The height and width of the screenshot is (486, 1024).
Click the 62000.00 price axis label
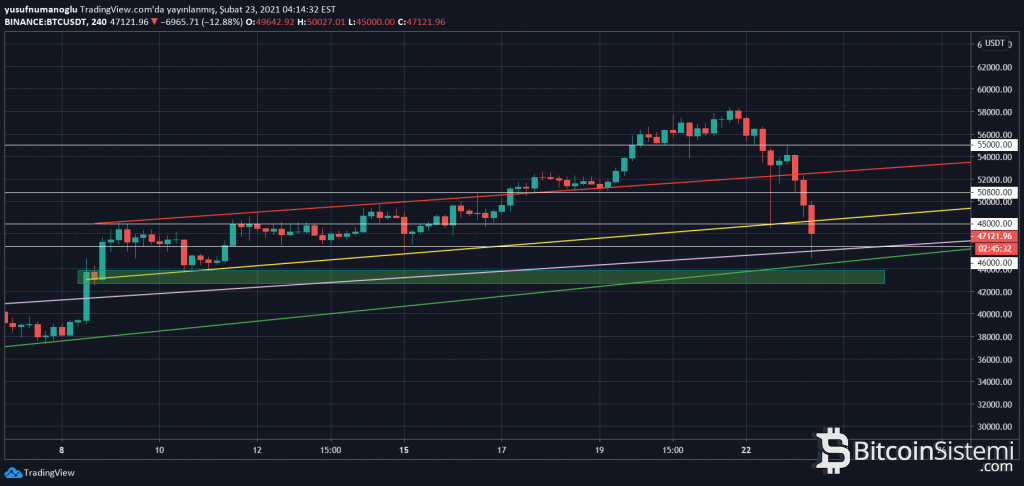click(995, 67)
